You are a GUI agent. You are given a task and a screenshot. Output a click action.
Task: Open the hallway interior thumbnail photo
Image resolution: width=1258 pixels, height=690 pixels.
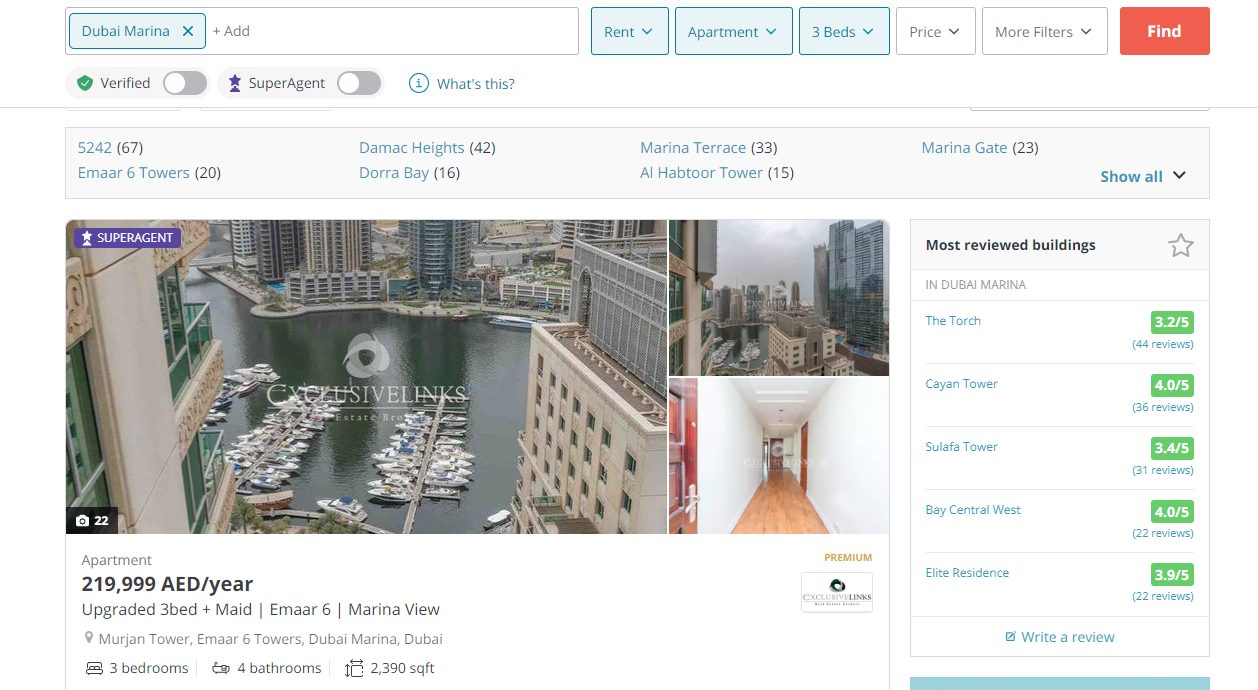779,456
